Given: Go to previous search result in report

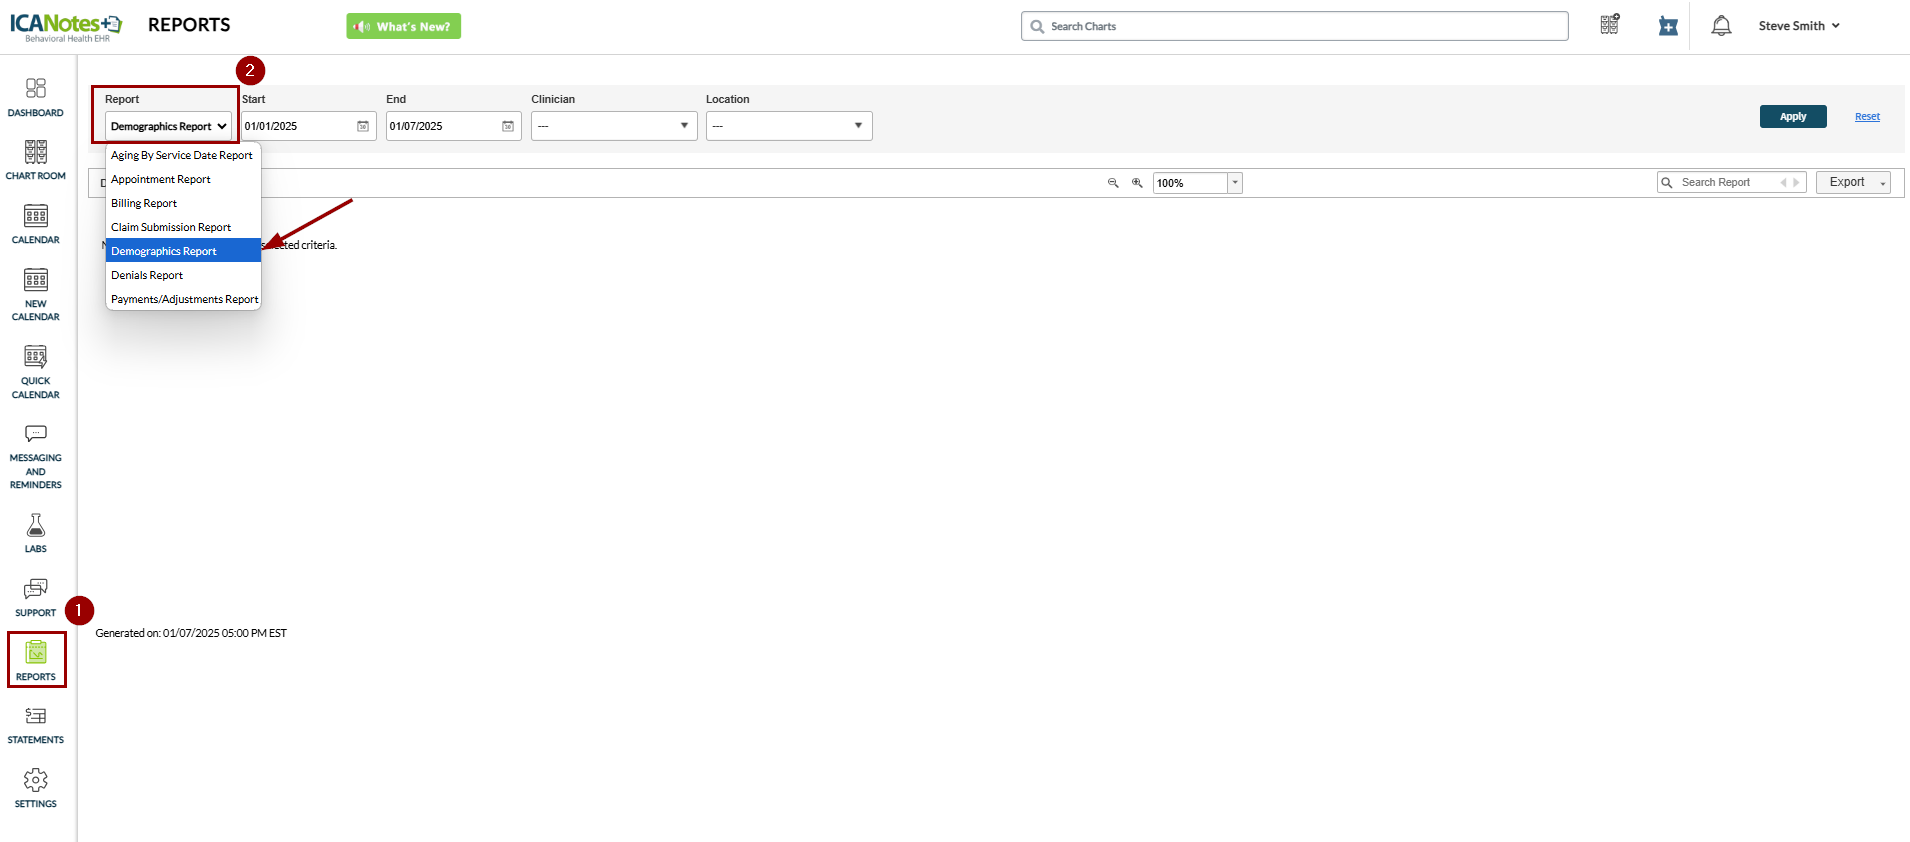Looking at the screenshot, I should [1783, 183].
